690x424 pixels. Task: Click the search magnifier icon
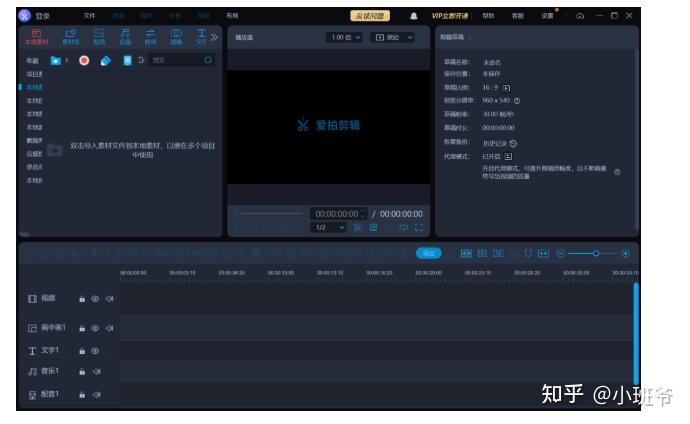tap(208, 60)
